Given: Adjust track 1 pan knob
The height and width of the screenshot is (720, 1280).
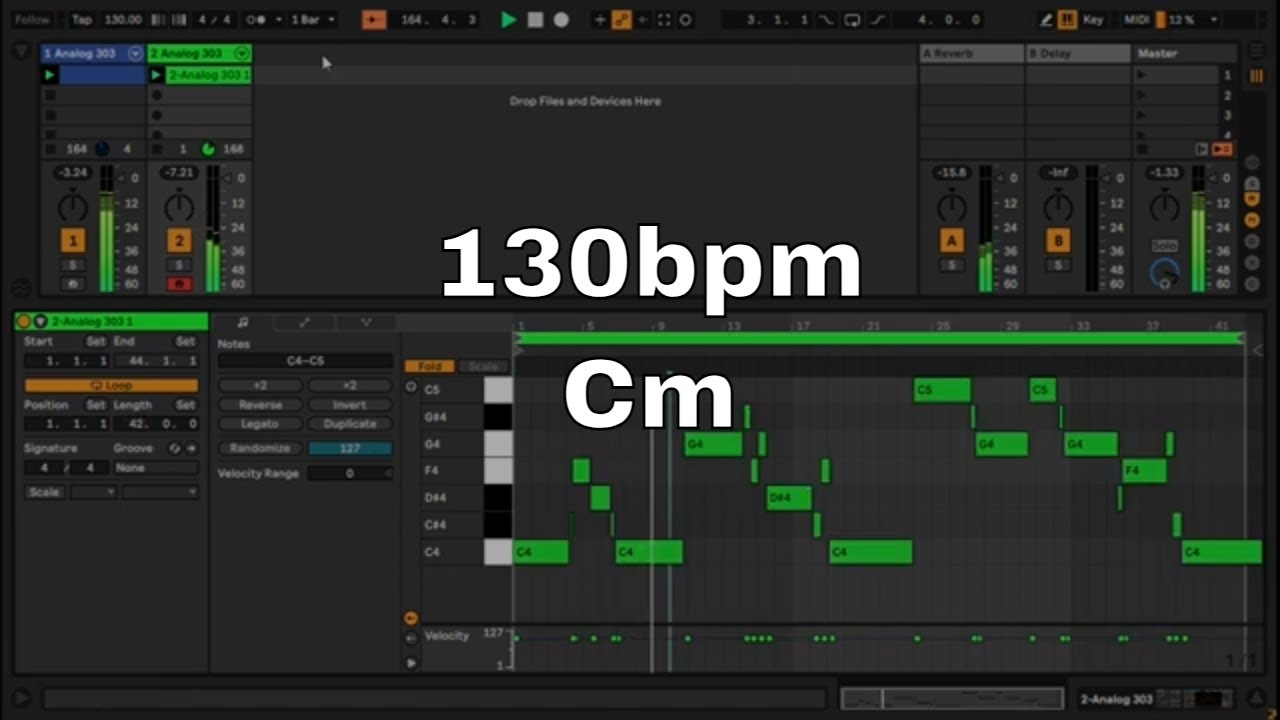Looking at the screenshot, I should 72,207.
